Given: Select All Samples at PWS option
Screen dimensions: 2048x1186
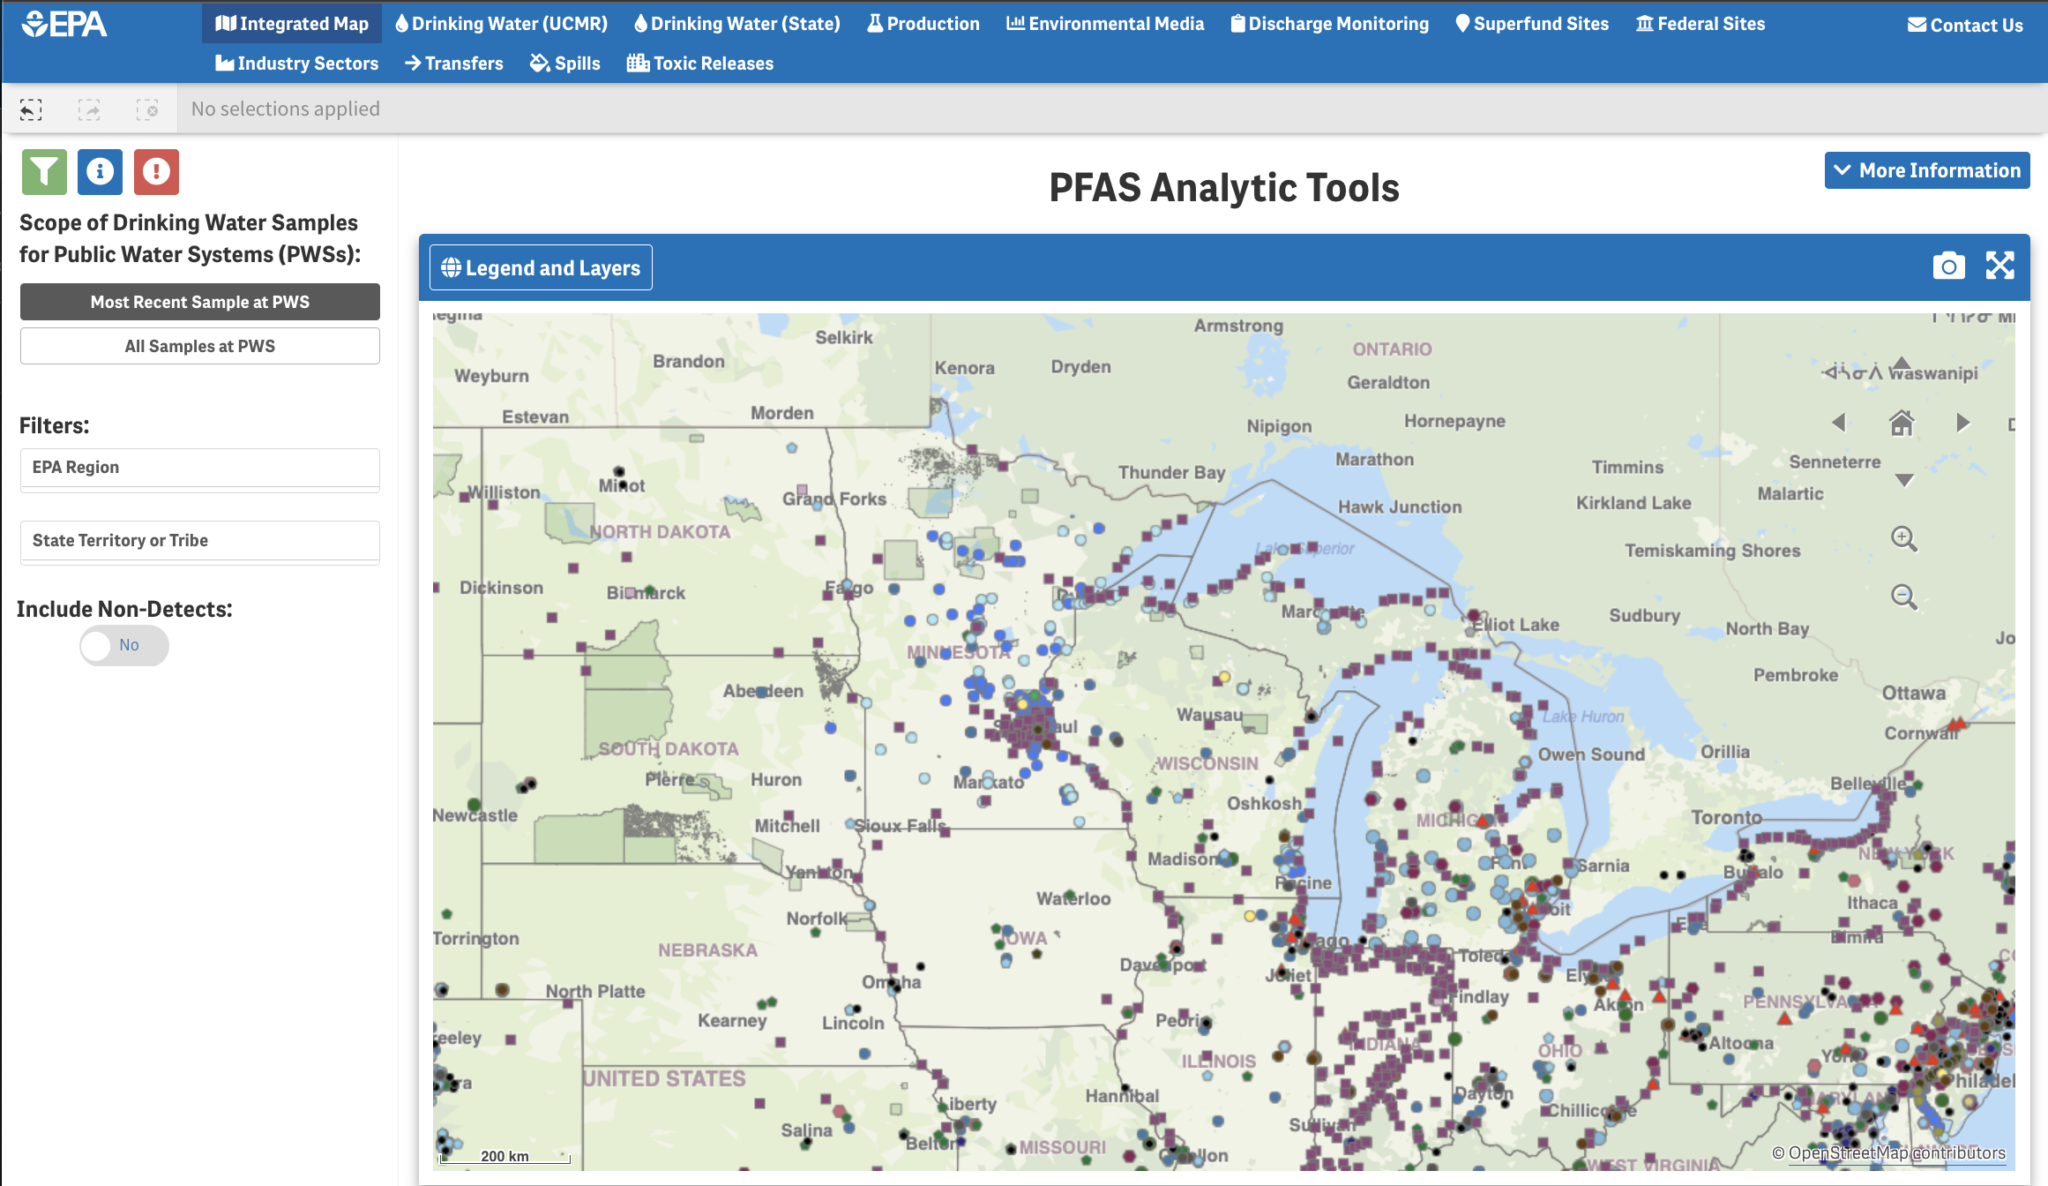Looking at the screenshot, I should [x=200, y=346].
